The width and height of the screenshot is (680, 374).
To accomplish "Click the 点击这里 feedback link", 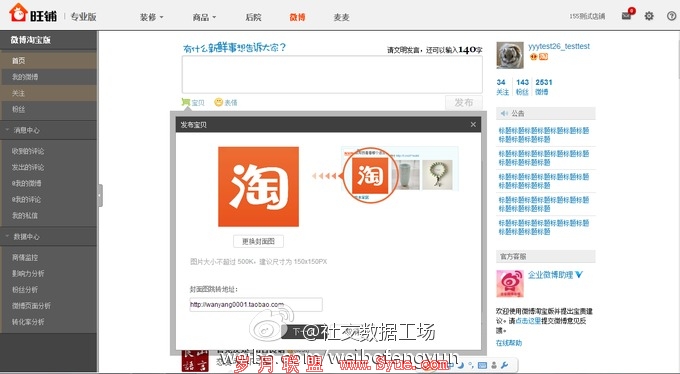I will (528, 321).
